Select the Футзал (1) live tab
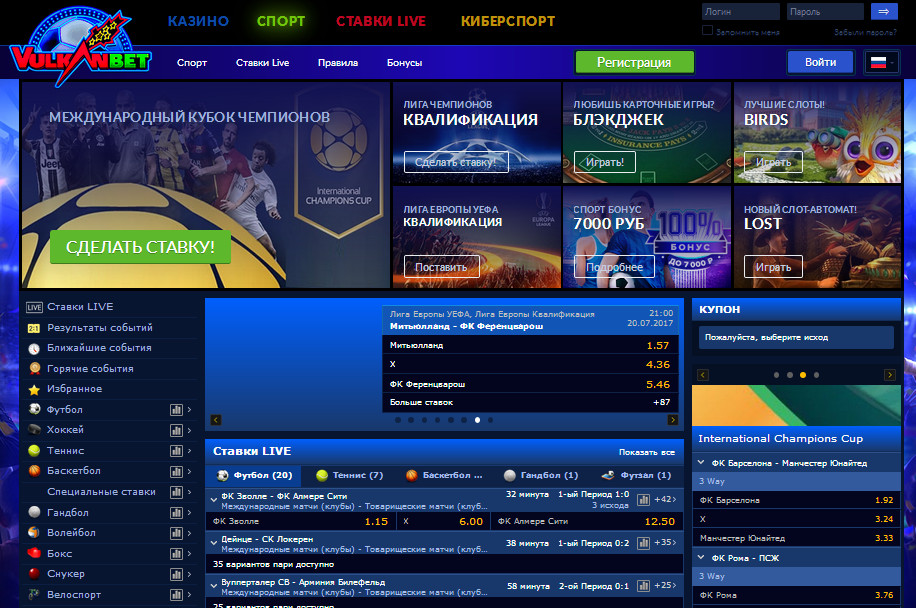The height and width of the screenshot is (608, 916). point(636,475)
